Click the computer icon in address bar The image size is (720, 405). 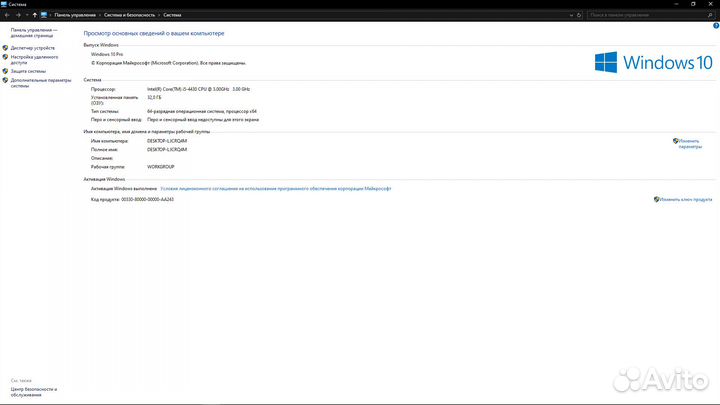[44, 15]
